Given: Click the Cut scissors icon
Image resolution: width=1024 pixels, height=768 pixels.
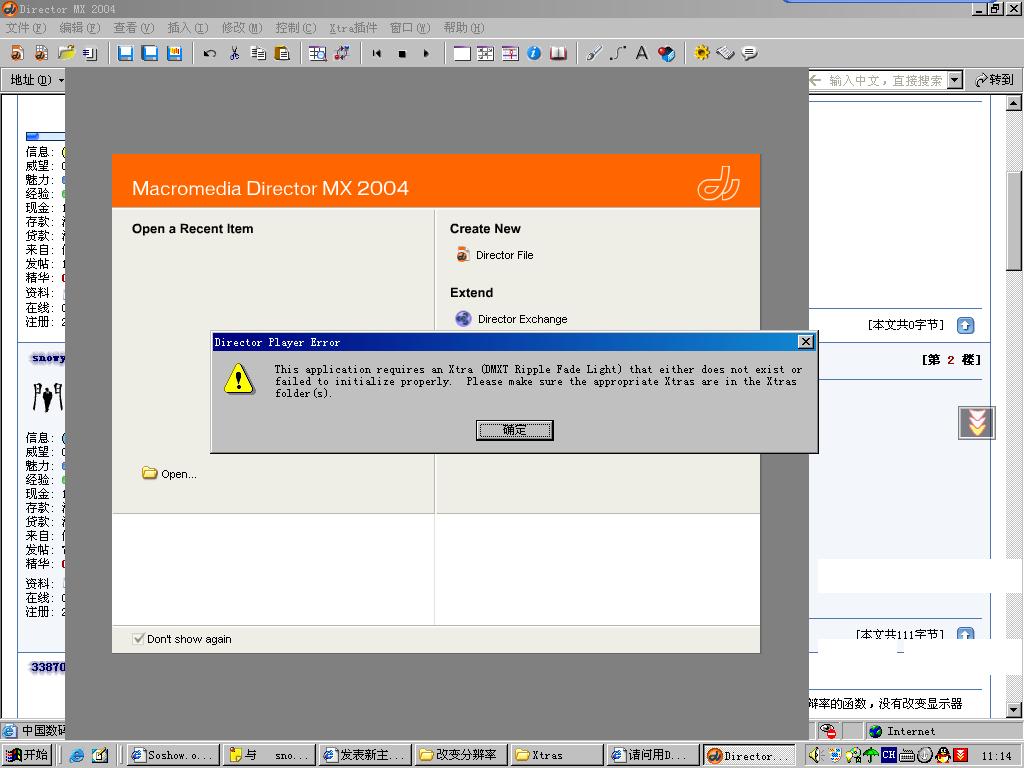Looking at the screenshot, I should pyautogui.click(x=234, y=54).
